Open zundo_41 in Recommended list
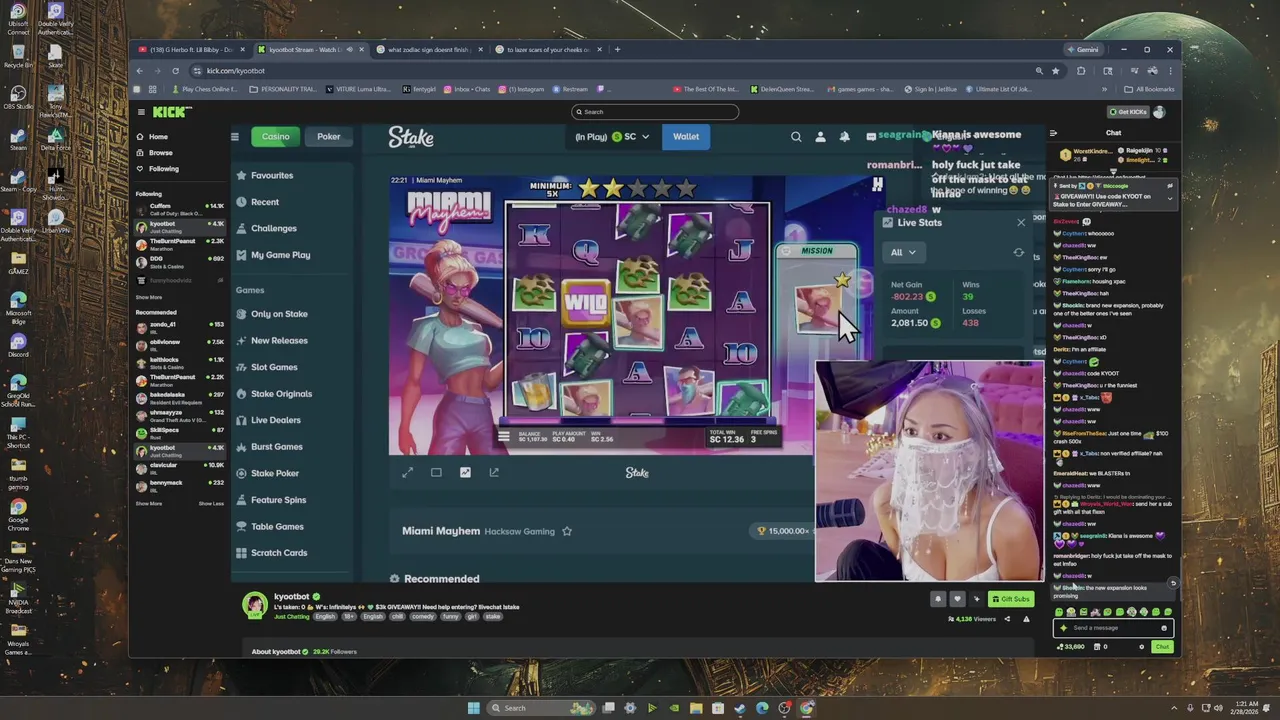 [180, 327]
